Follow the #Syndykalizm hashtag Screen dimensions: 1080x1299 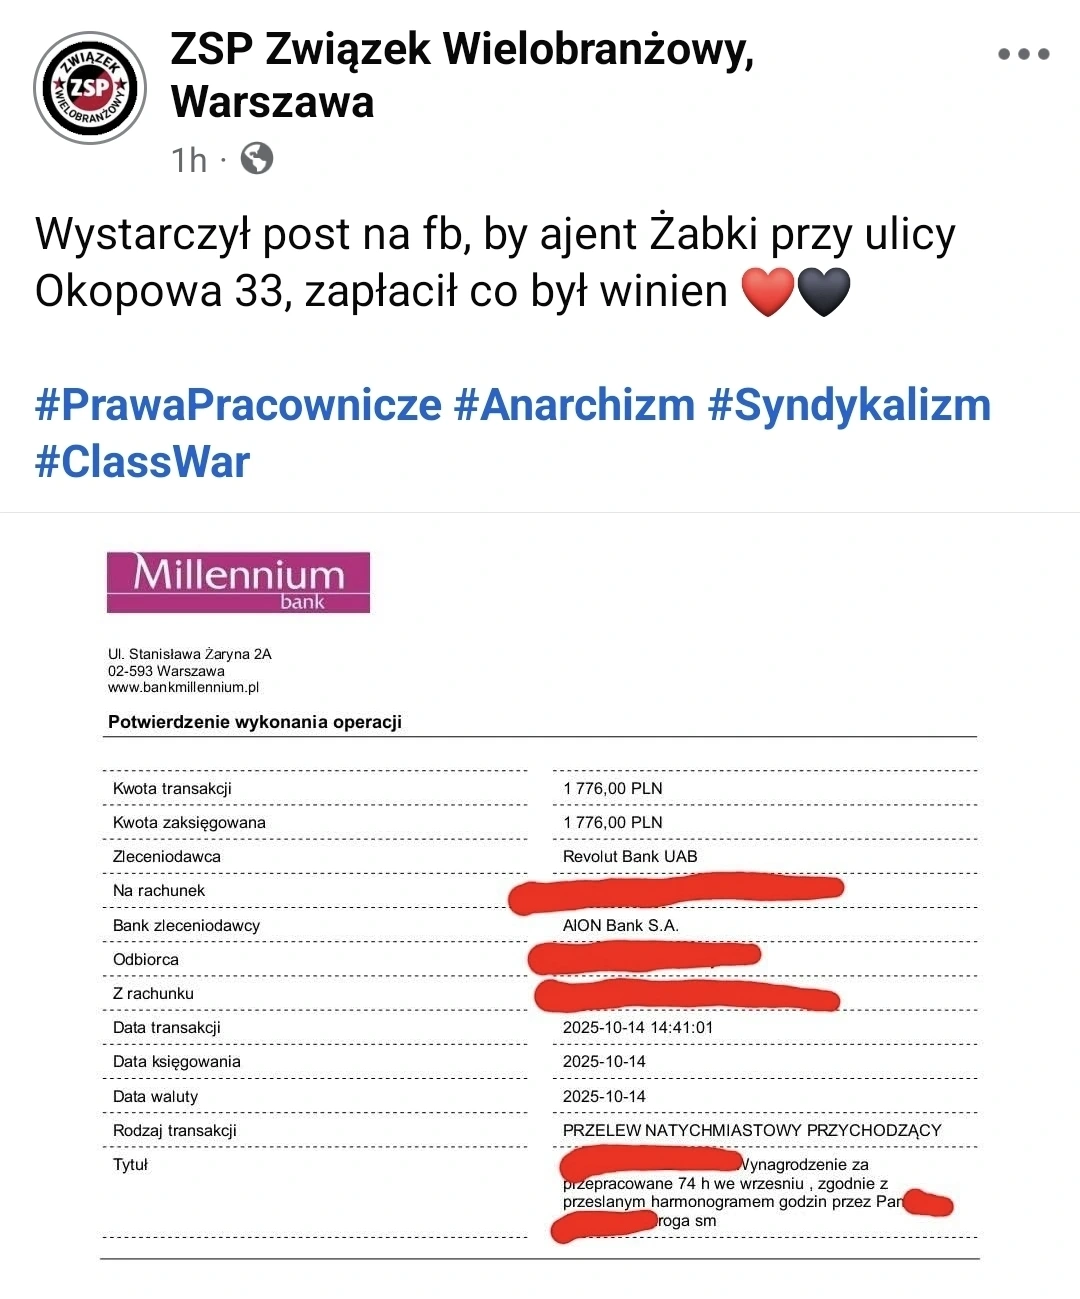(849, 405)
